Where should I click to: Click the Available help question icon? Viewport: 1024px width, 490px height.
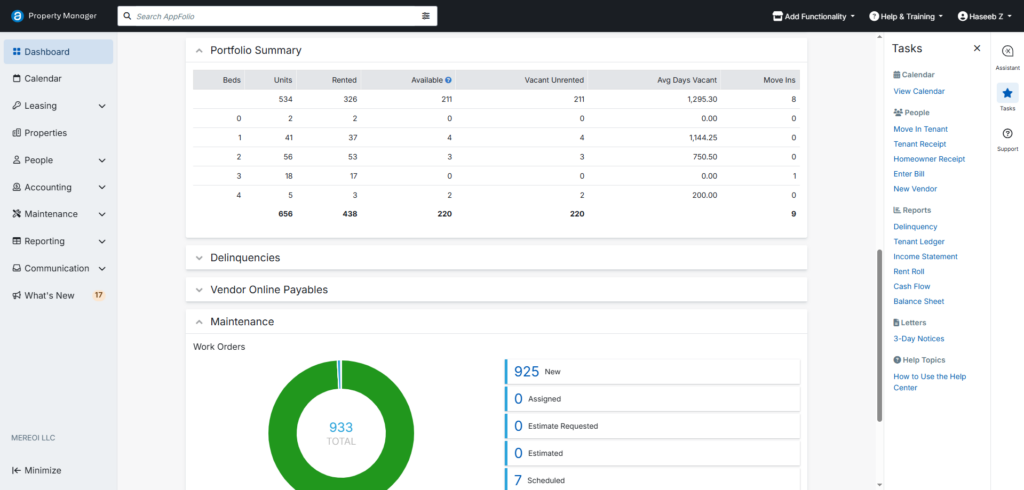(449, 80)
